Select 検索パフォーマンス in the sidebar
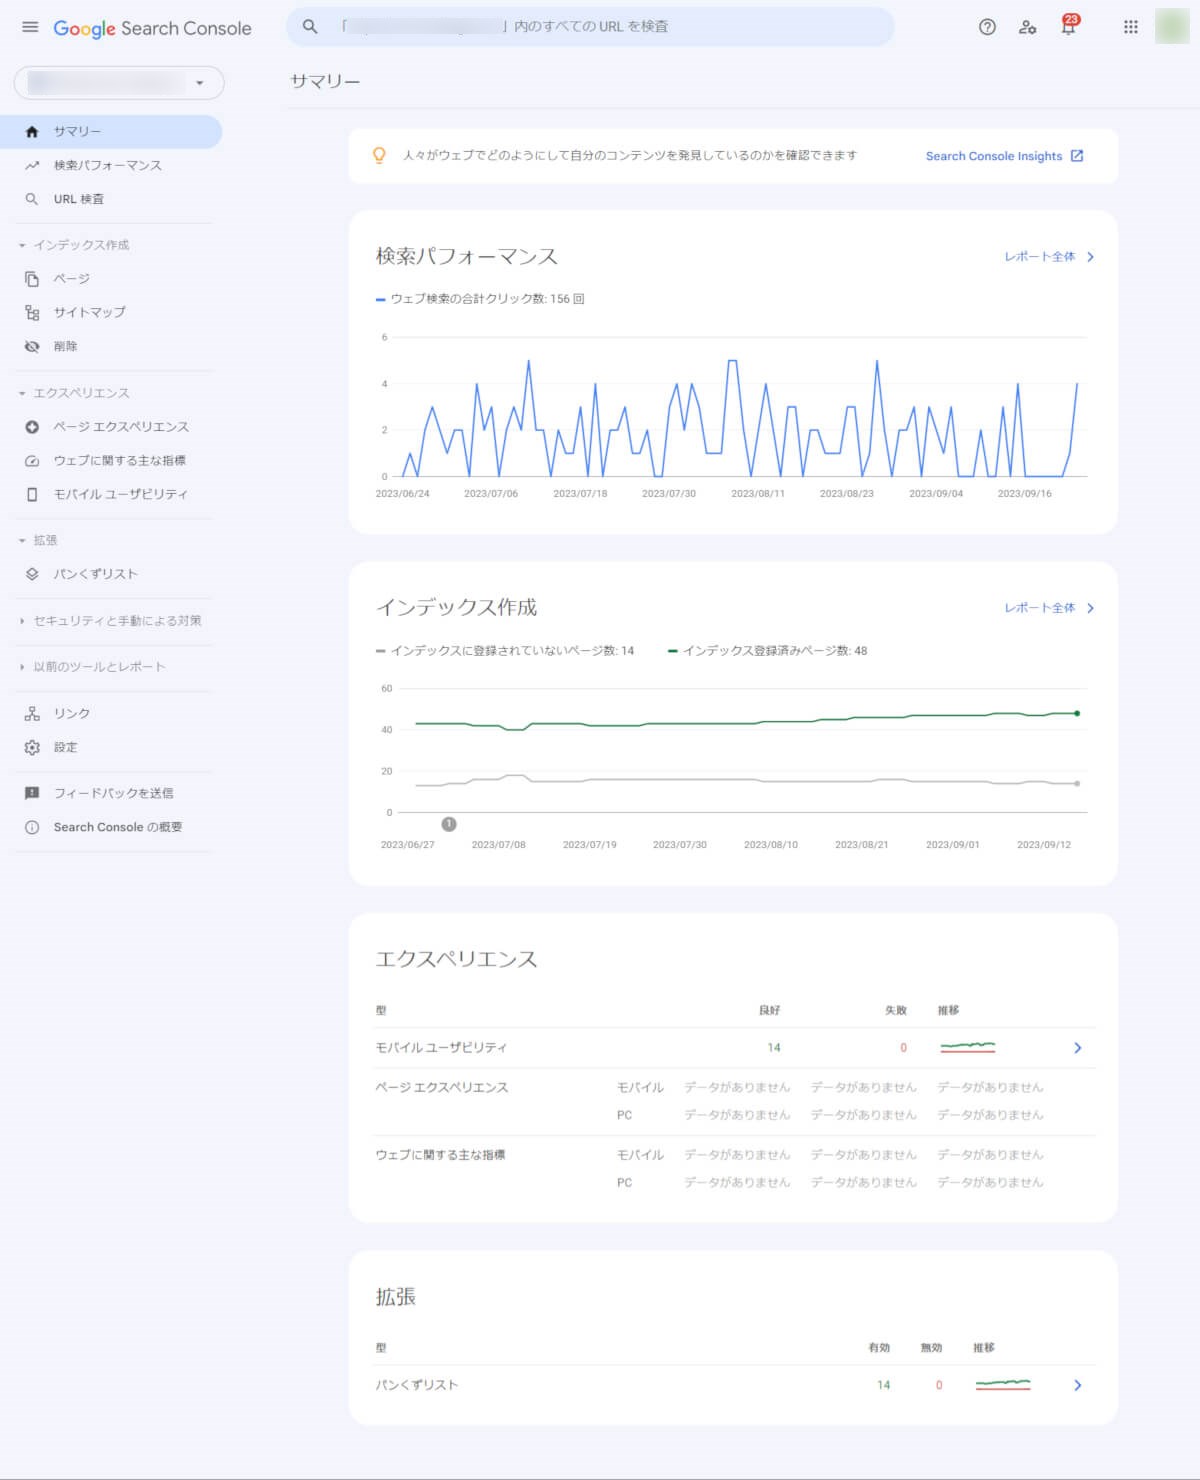 point(107,165)
